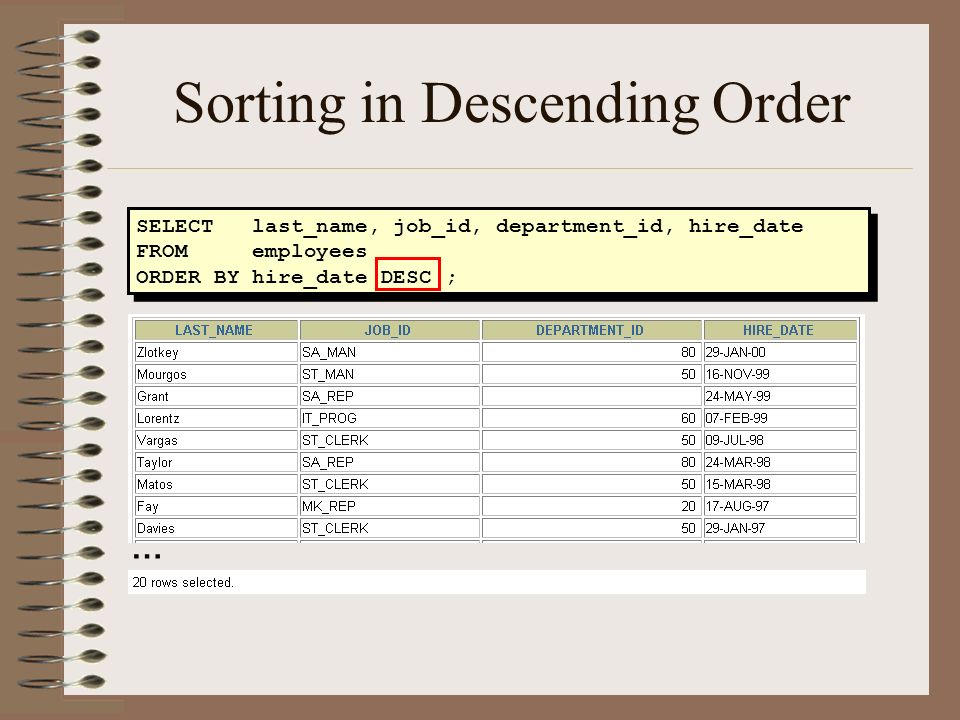Click the MK_REP job cell
The width and height of the screenshot is (960, 720).
pyautogui.click(x=389, y=506)
